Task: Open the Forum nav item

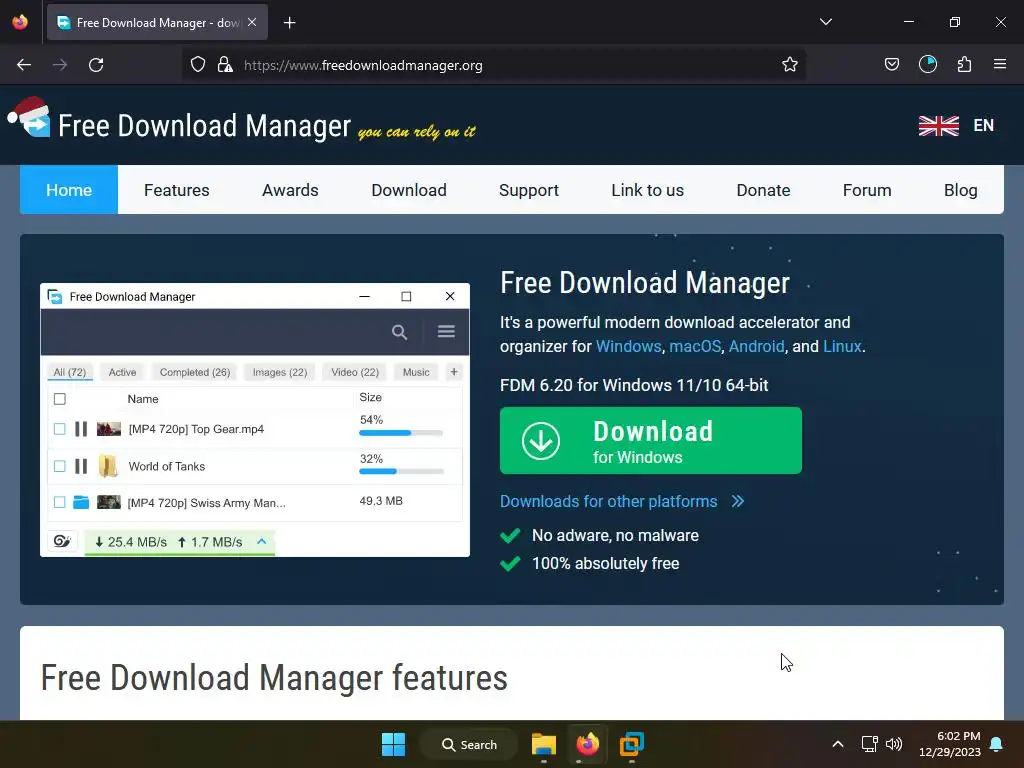Action: point(867,190)
